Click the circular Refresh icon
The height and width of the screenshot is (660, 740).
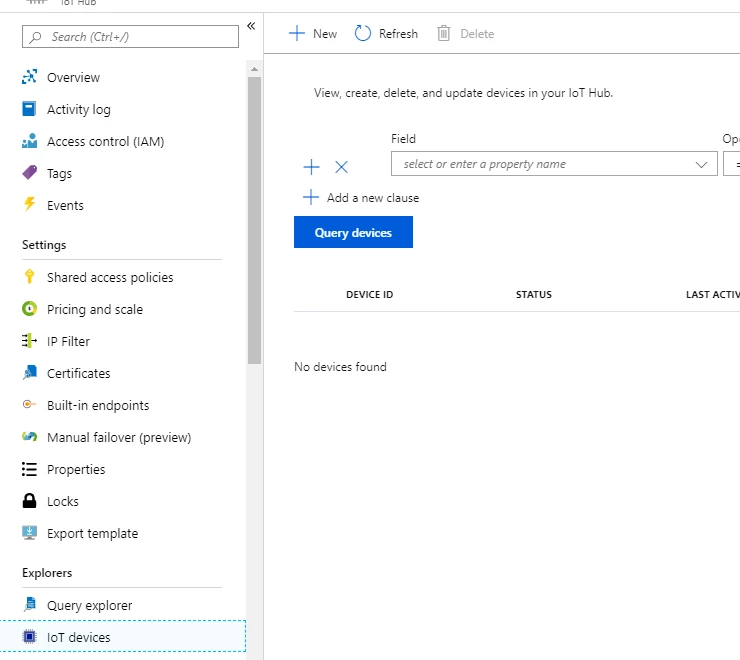362,33
